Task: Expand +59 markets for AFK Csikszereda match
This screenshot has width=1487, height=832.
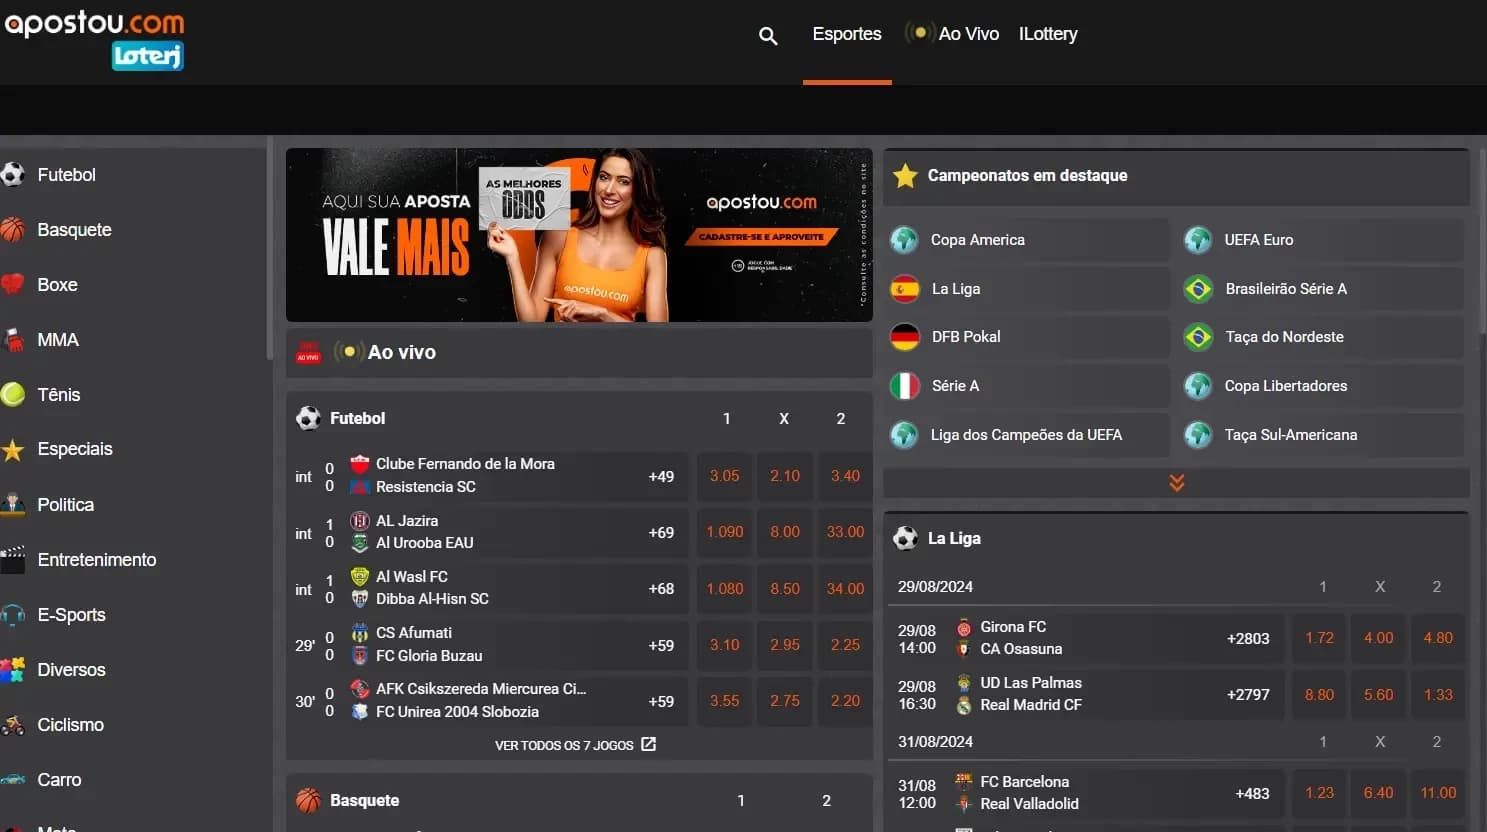Action: tap(661, 701)
